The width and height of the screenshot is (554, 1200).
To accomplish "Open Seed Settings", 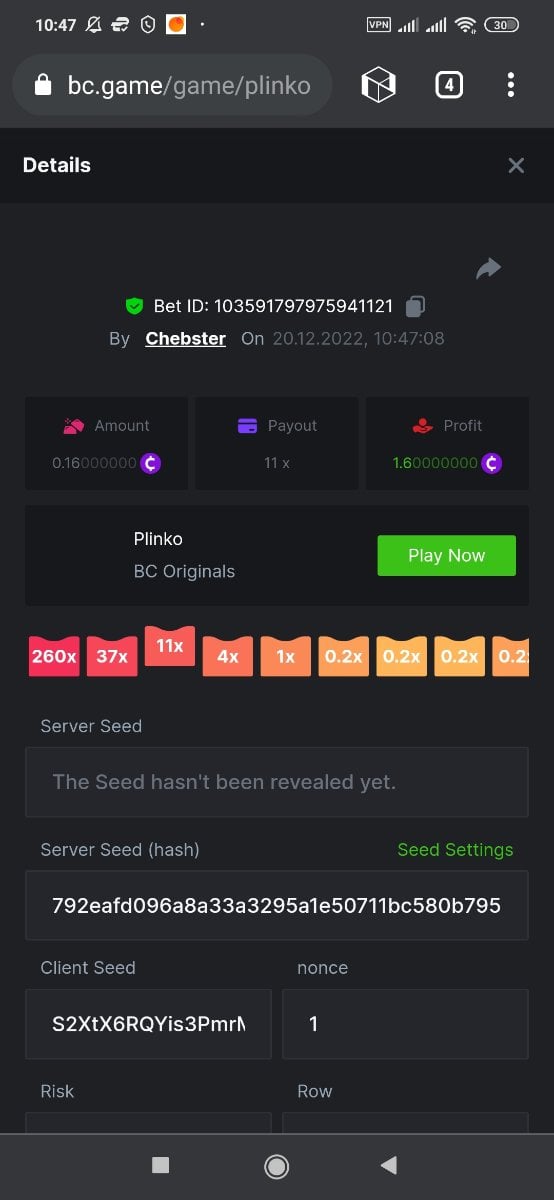I will (455, 850).
